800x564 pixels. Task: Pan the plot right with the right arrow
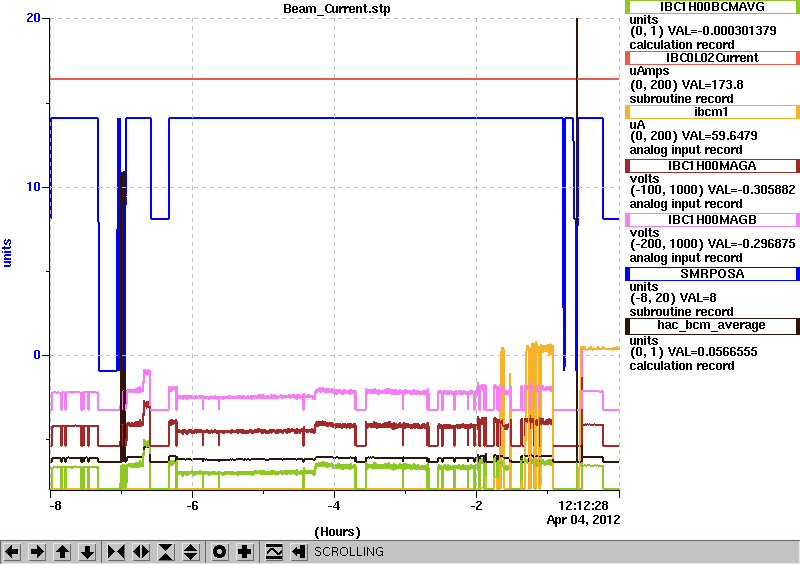[x=37, y=552]
